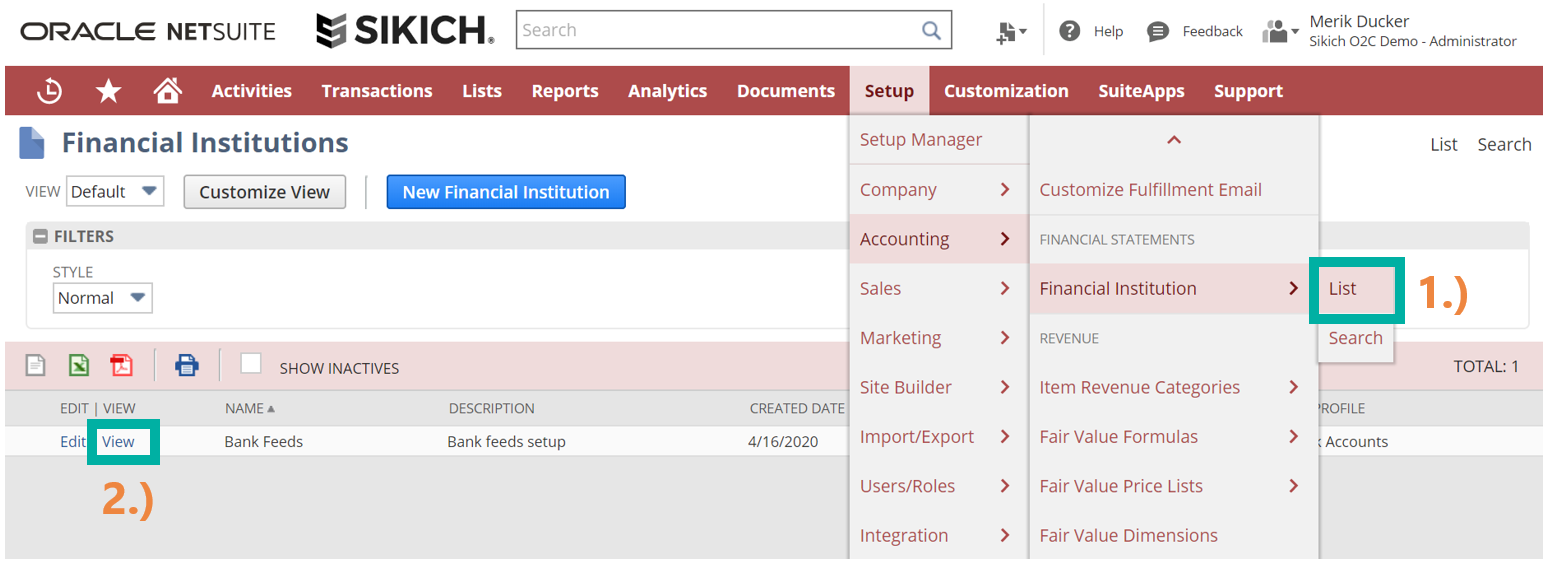This screenshot has height=567, width=1551.
Task: Click View link for Bank Feeds
Action: 118,442
